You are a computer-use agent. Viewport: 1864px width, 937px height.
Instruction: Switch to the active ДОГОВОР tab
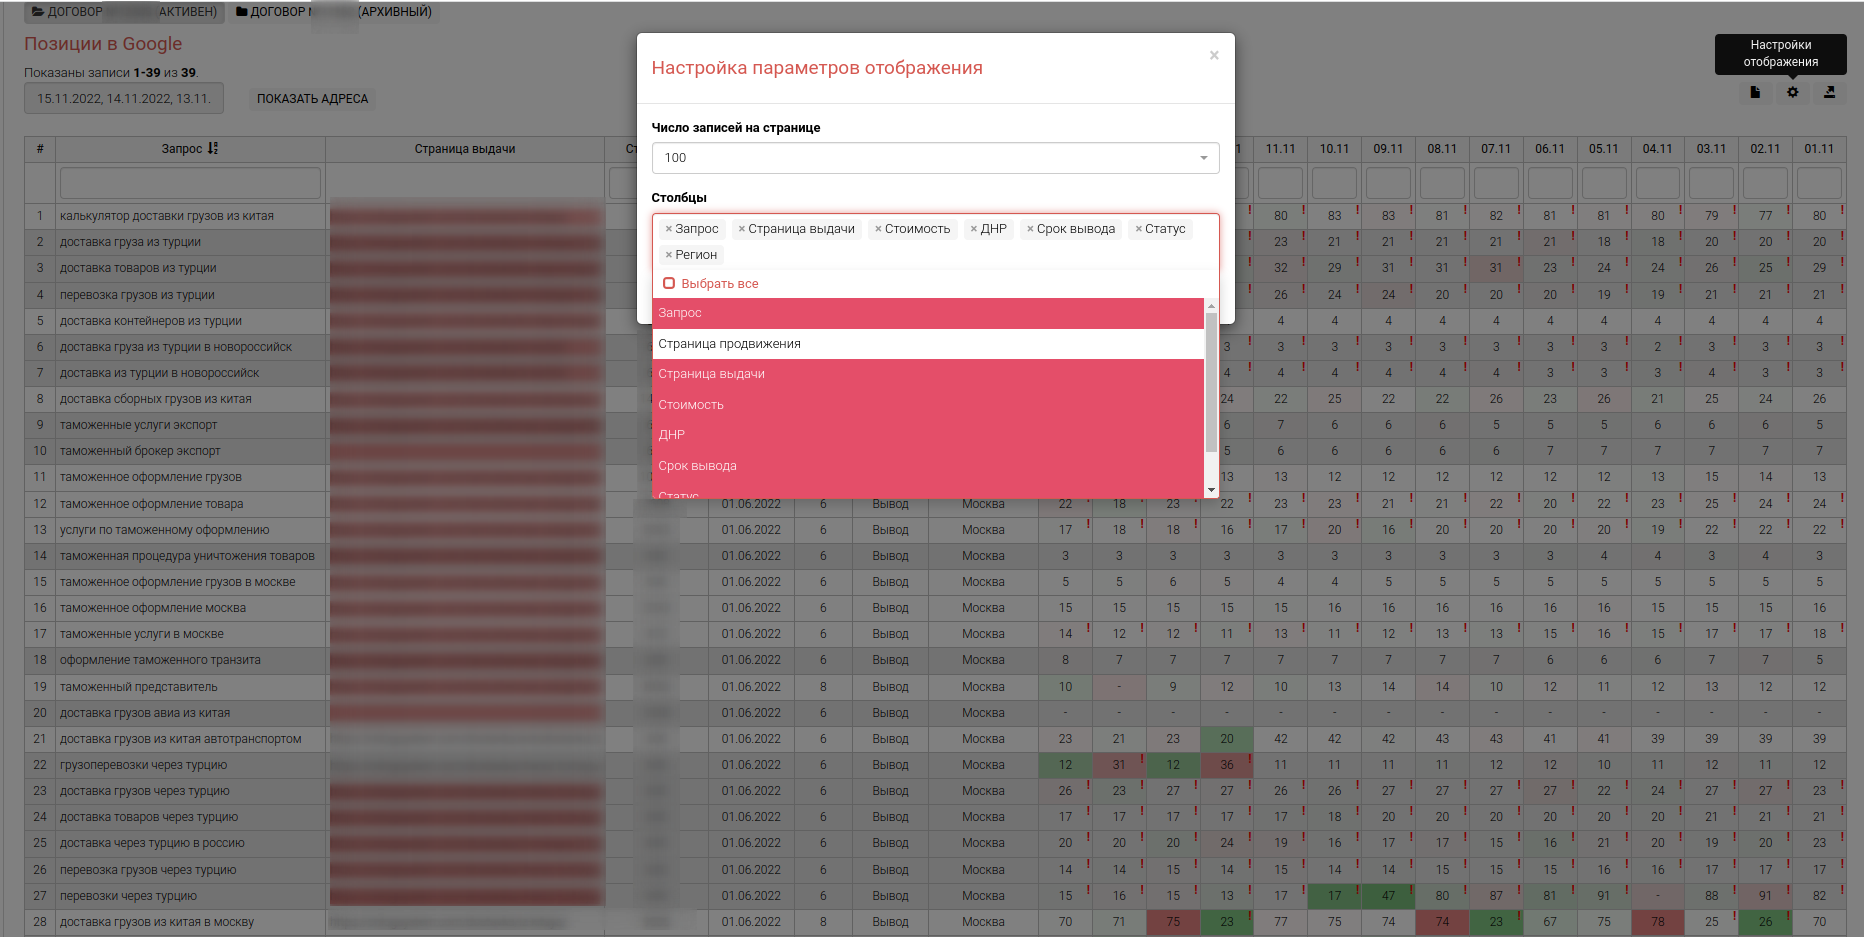[124, 12]
